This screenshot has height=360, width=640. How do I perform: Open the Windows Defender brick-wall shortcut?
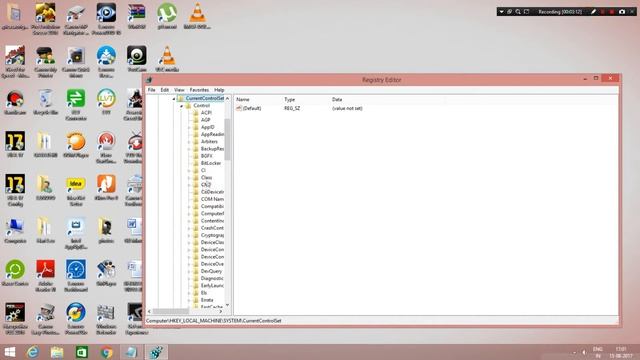coord(106,319)
